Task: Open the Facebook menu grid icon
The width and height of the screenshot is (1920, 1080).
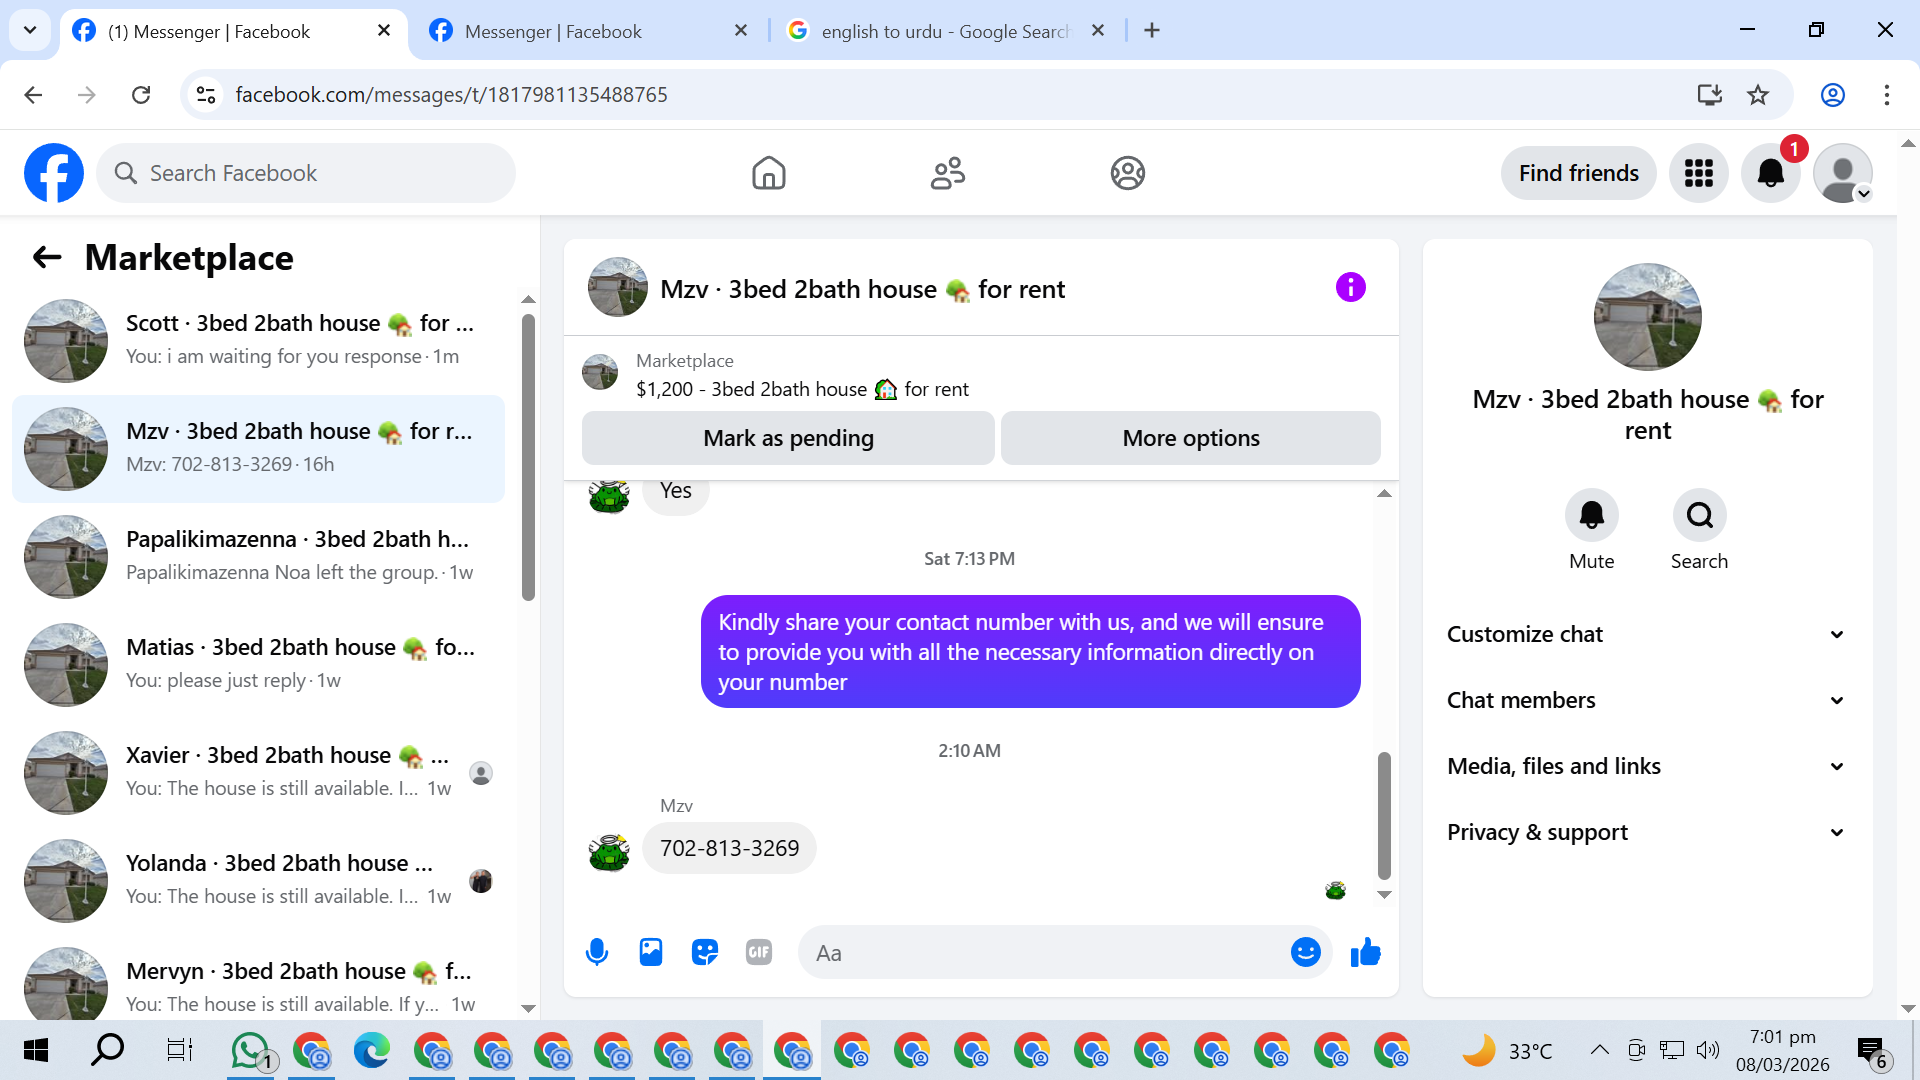Action: click(x=1698, y=173)
